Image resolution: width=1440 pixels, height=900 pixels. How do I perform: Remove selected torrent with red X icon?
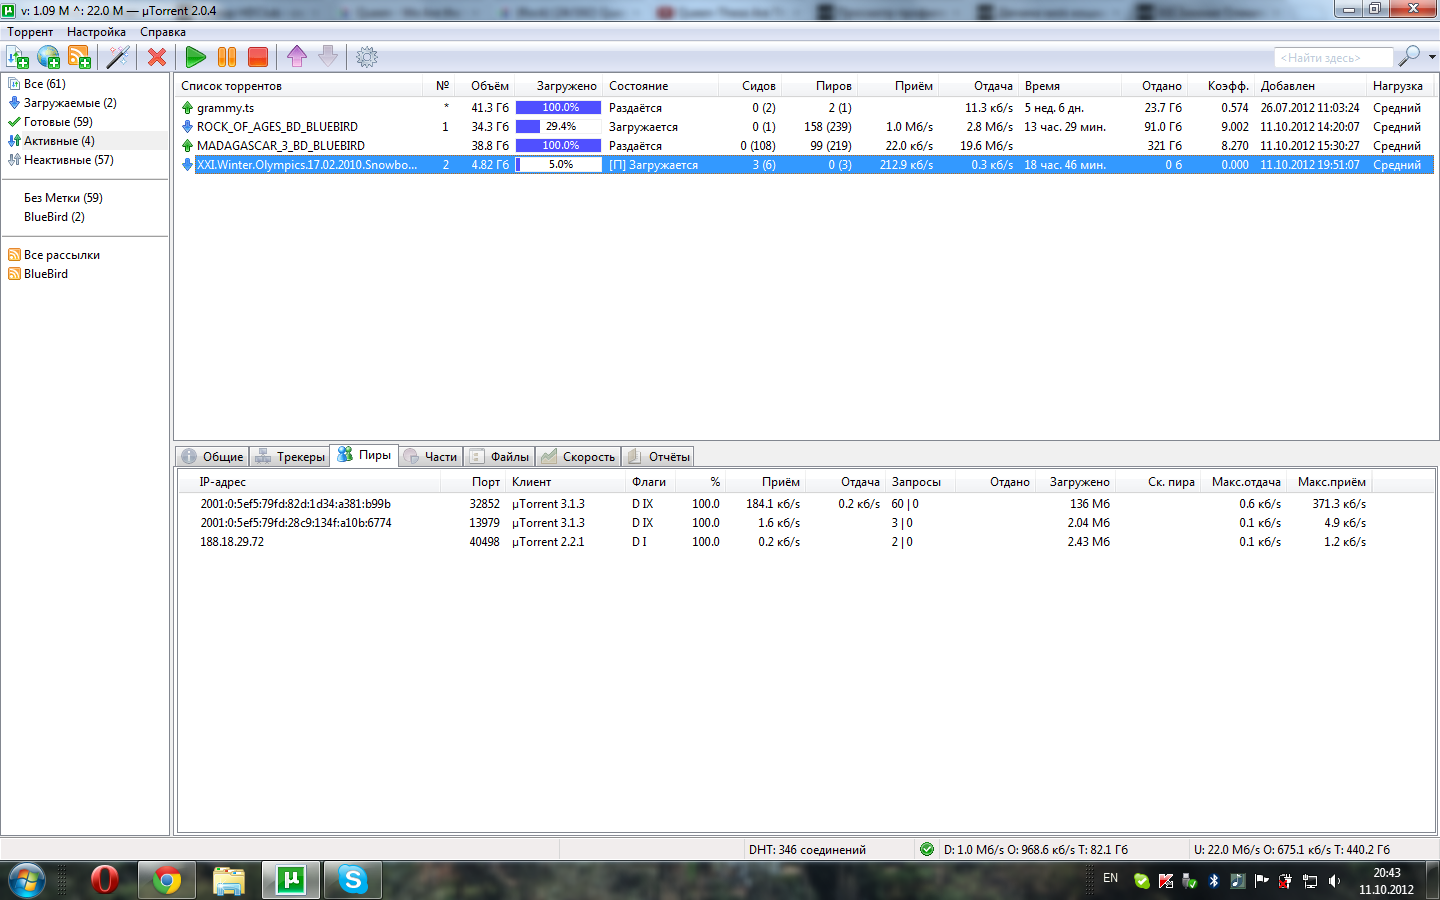pos(157,57)
